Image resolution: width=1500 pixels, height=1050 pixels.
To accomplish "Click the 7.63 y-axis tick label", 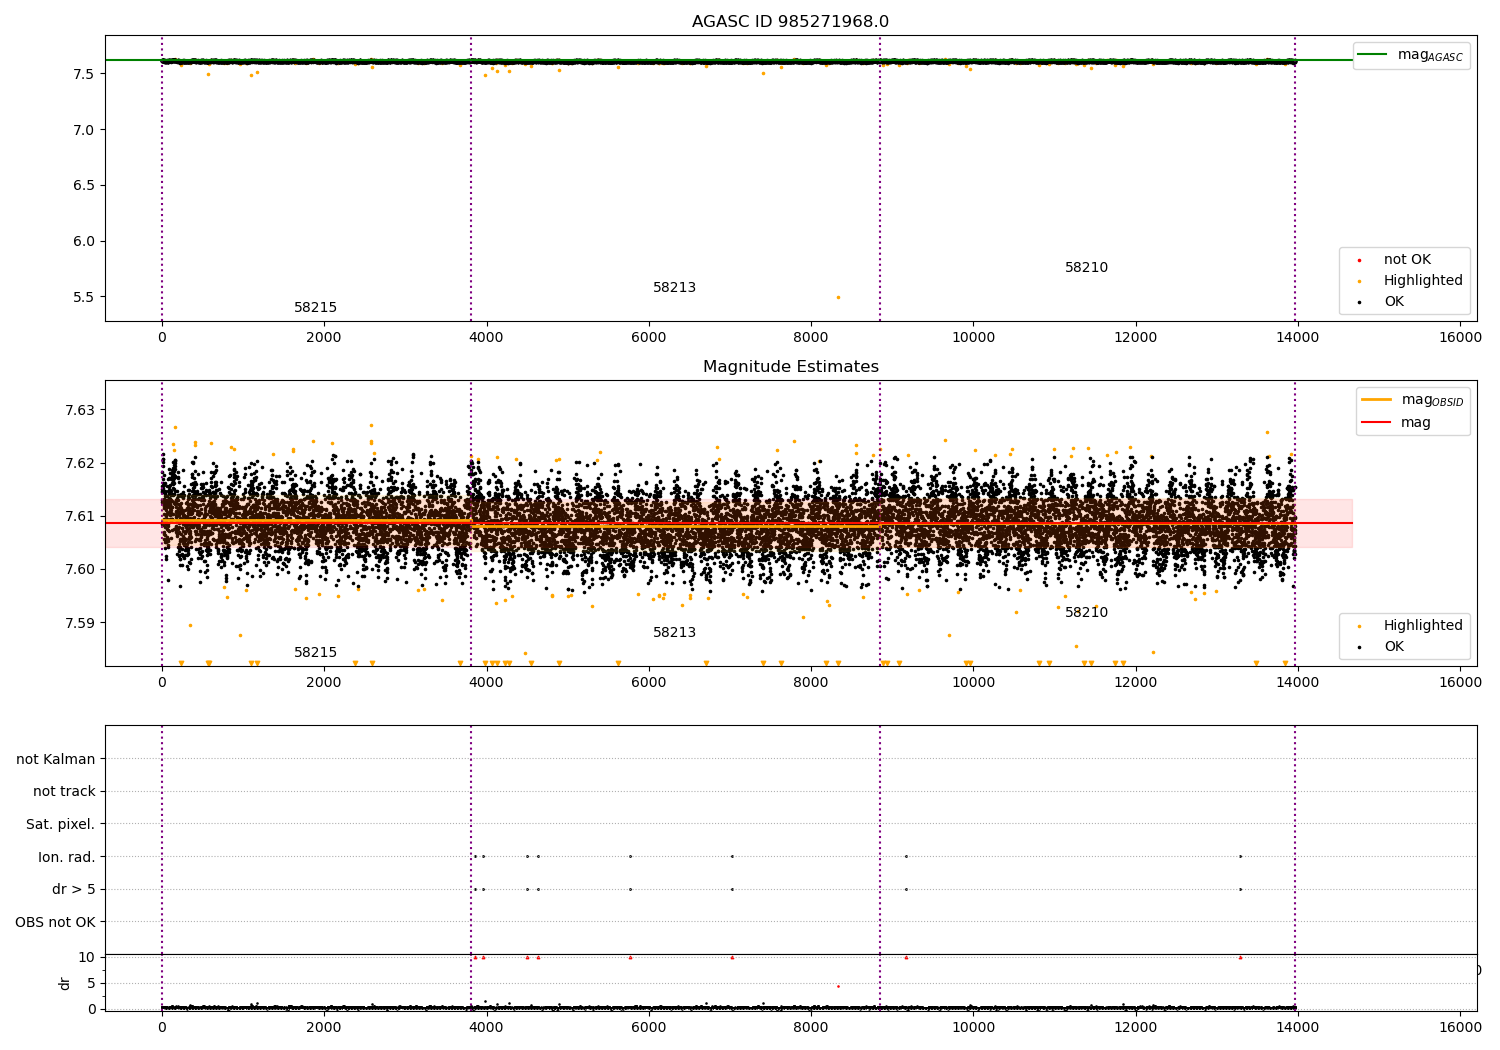I will 80,410.
